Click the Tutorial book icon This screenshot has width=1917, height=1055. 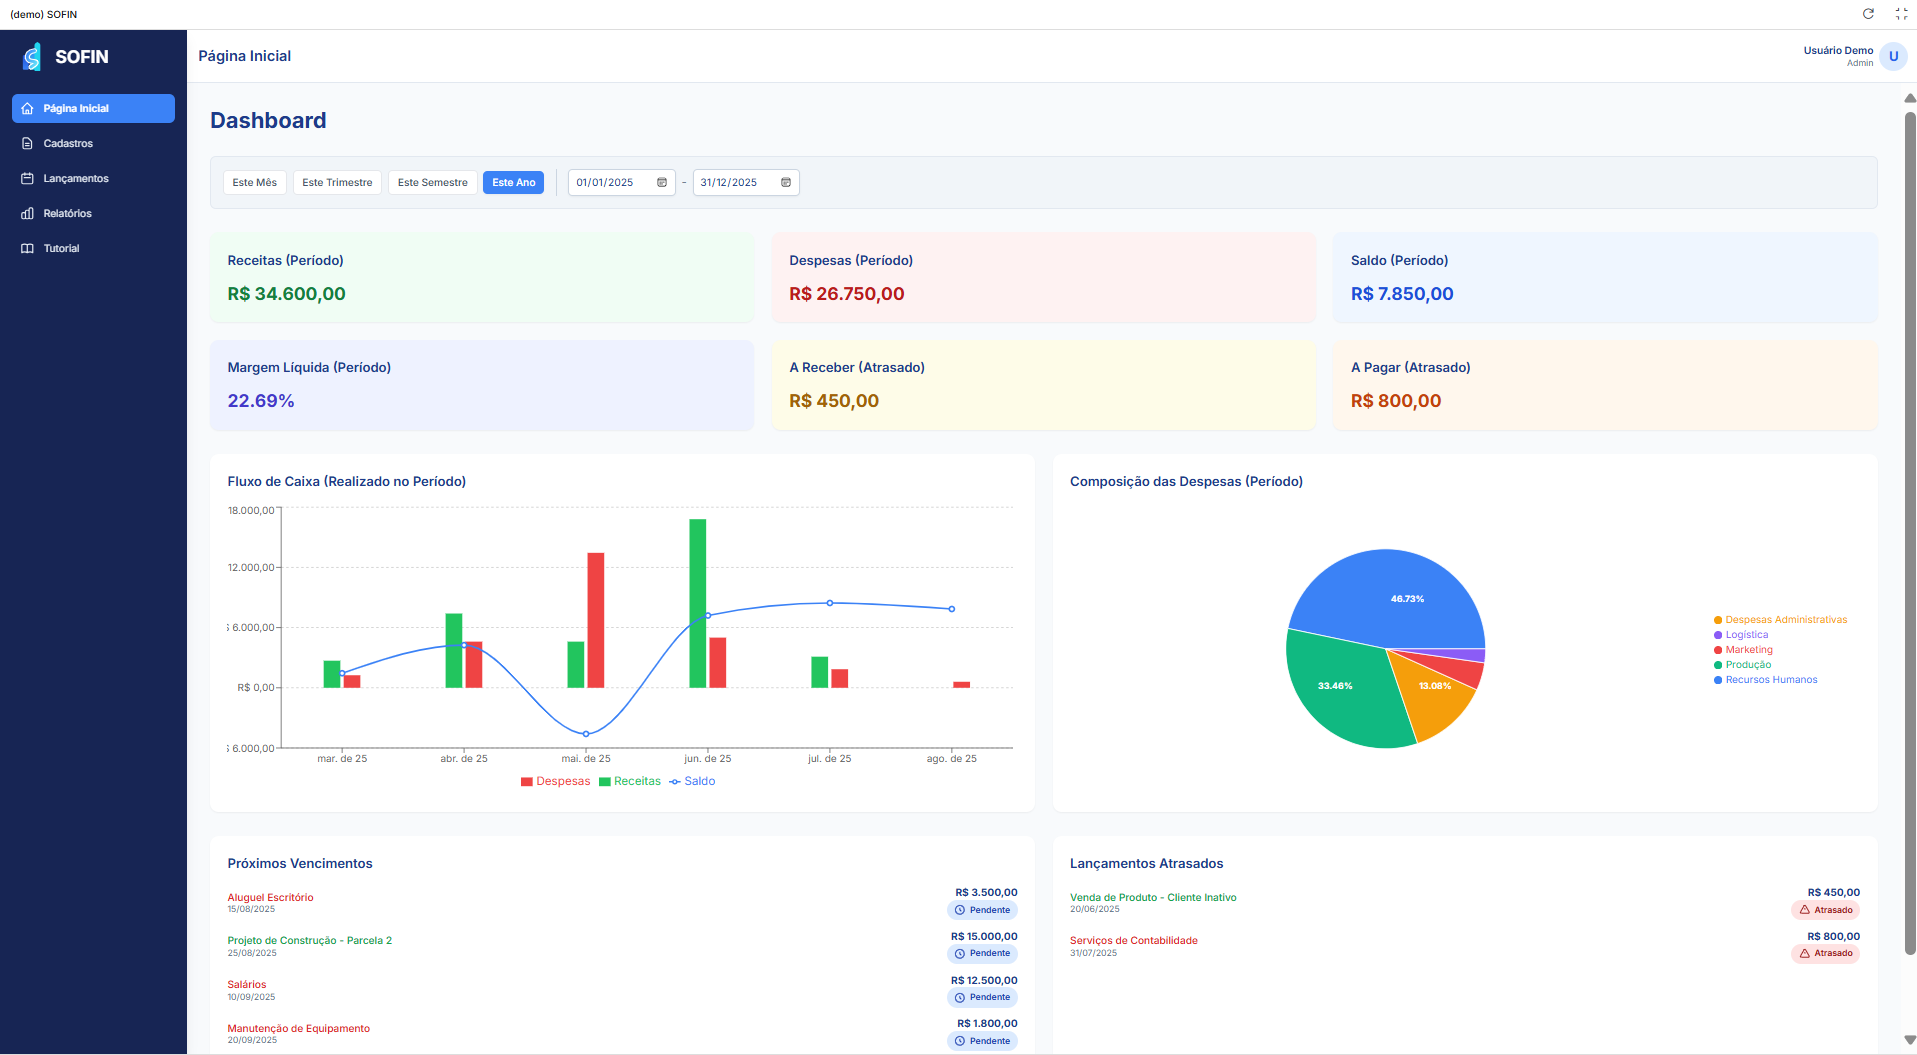(x=27, y=249)
